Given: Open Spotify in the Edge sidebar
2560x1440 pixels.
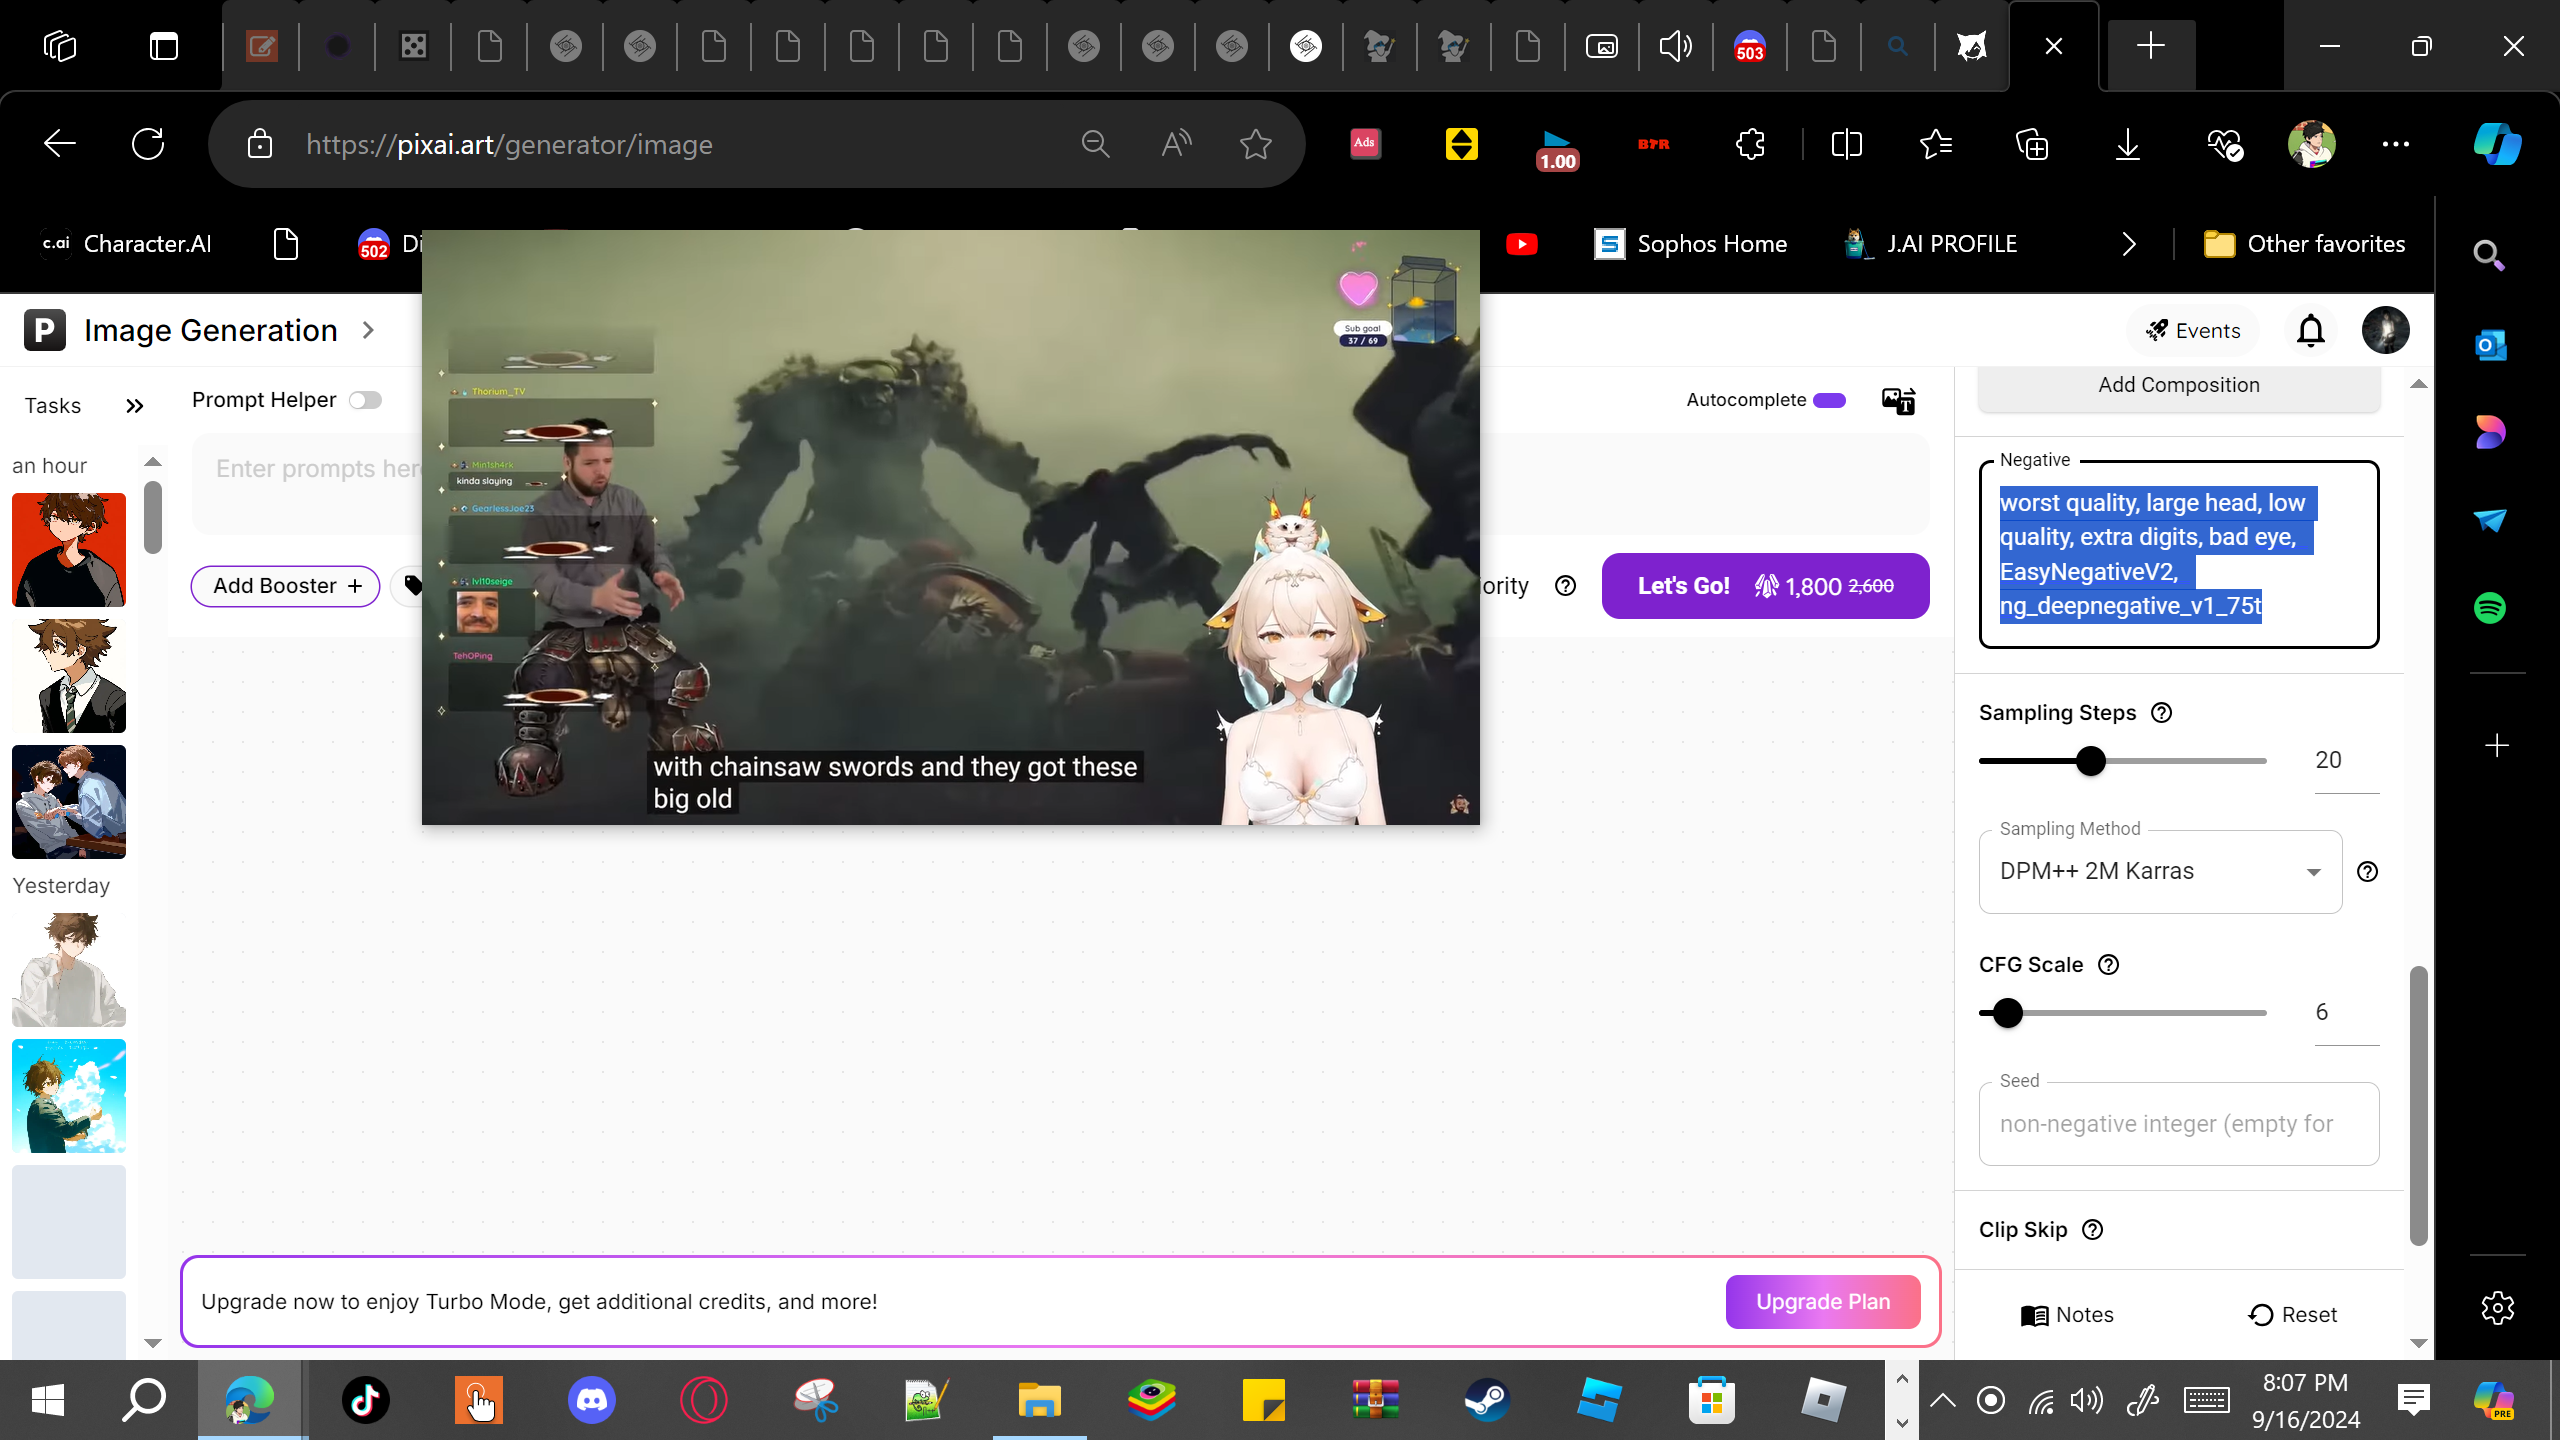Looking at the screenshot, I should coord(2490,608).
